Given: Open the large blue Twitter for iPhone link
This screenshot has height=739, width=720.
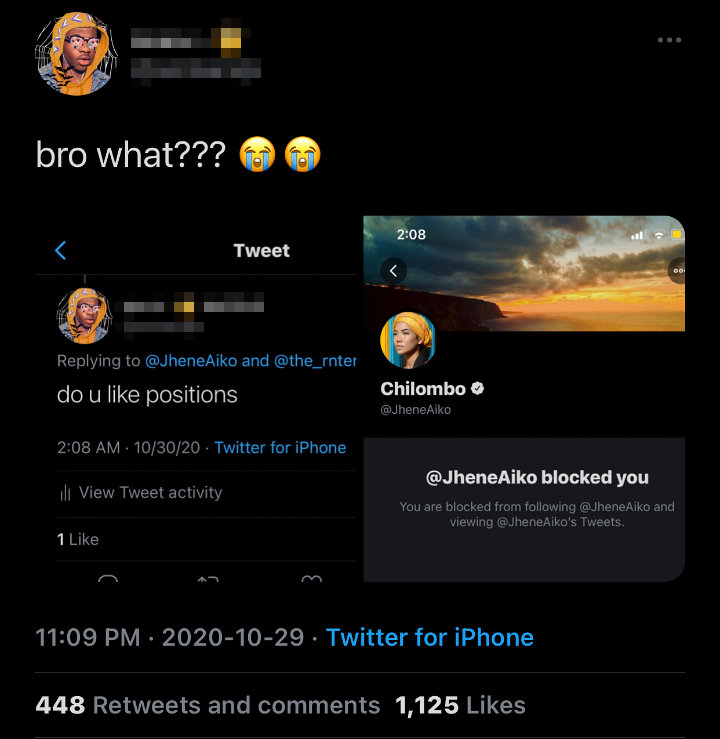Looking at the screenshot, I should [429, 637].
